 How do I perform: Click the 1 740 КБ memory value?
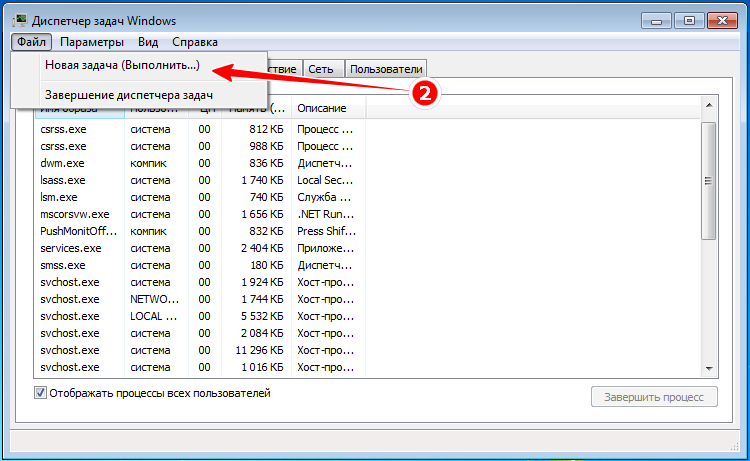[x=262, y=180]
